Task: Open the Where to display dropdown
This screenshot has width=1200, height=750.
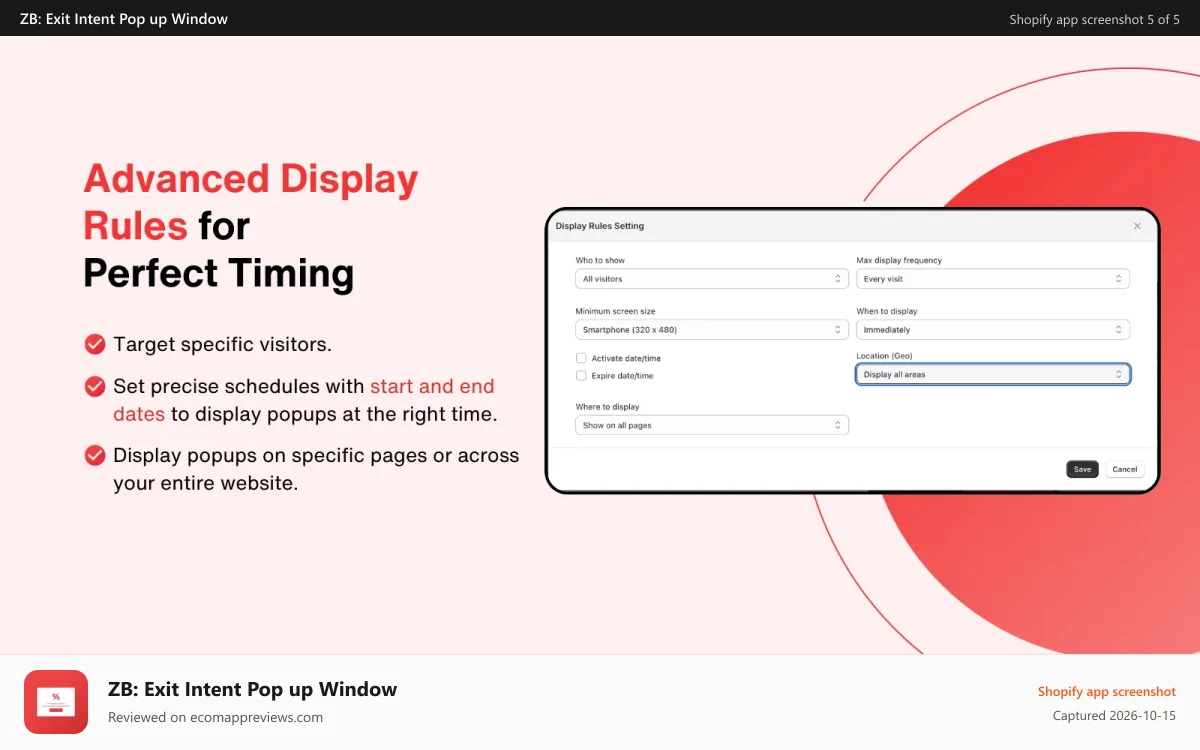Action: pyautogui.click(x=712, y=425)
